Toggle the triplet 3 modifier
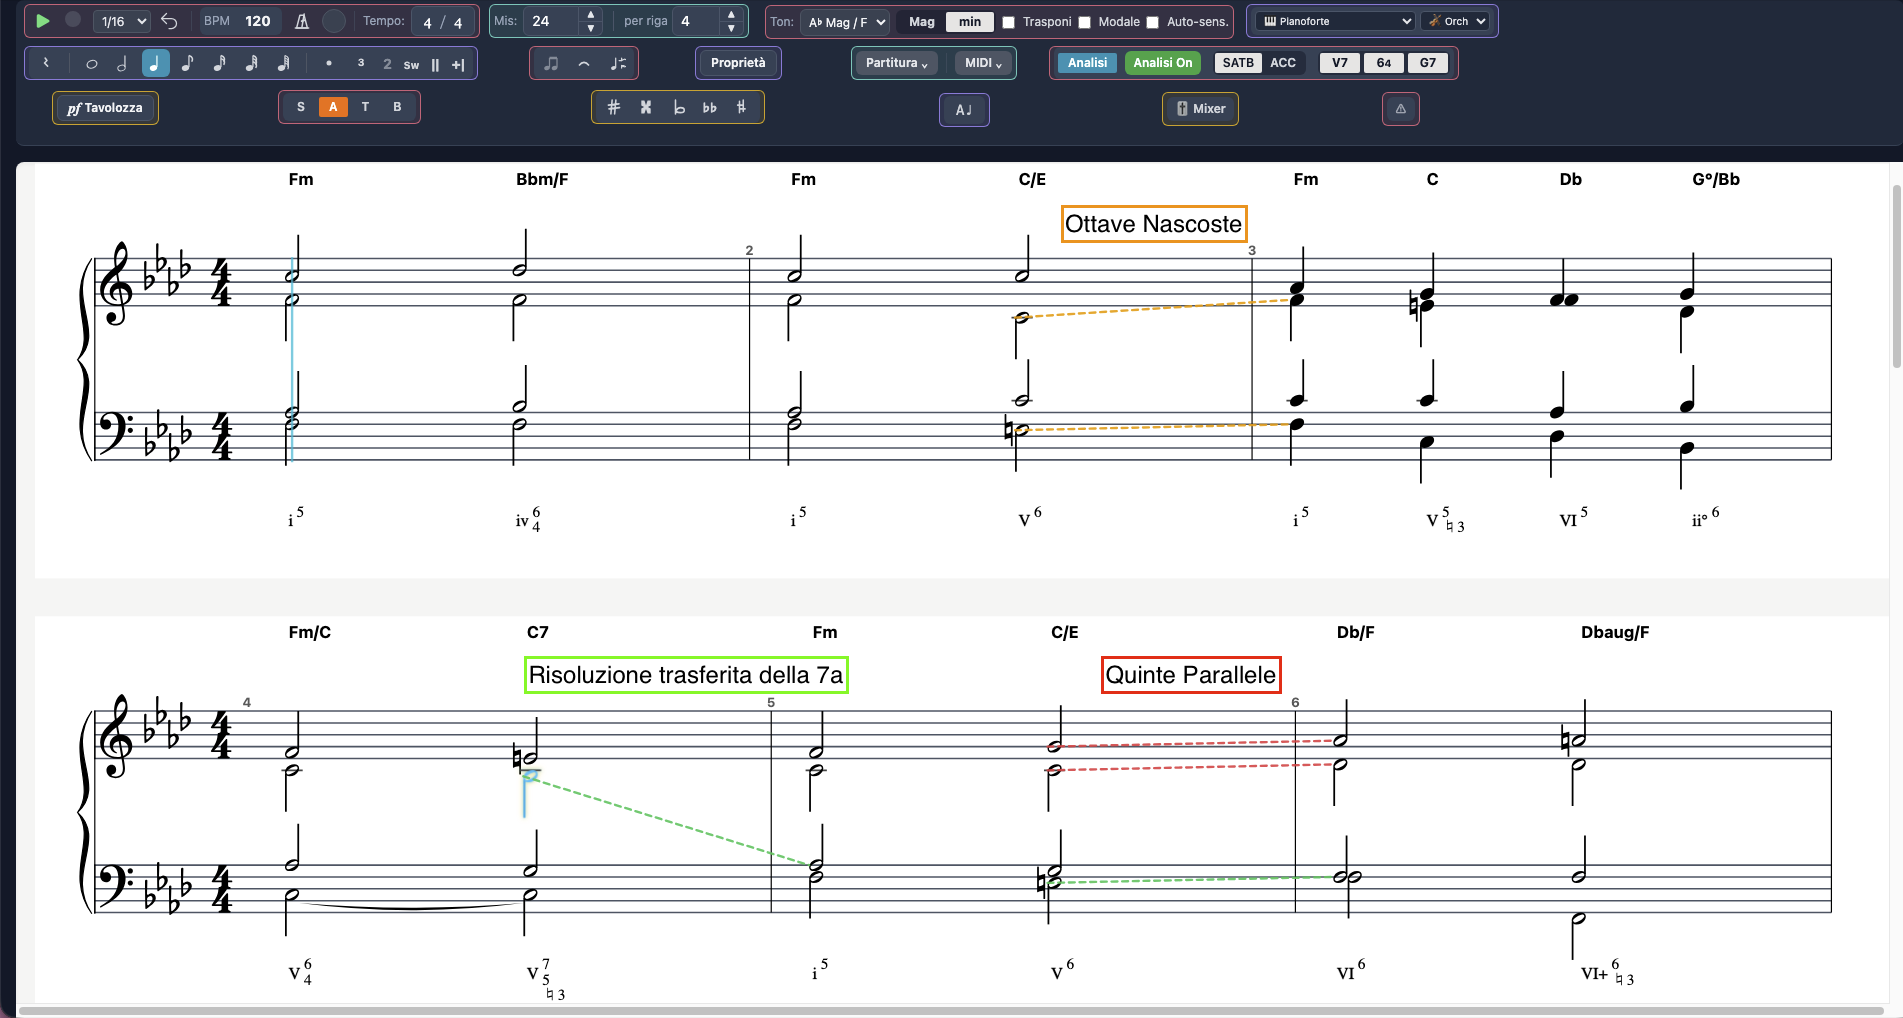 [x=361, y=63]
